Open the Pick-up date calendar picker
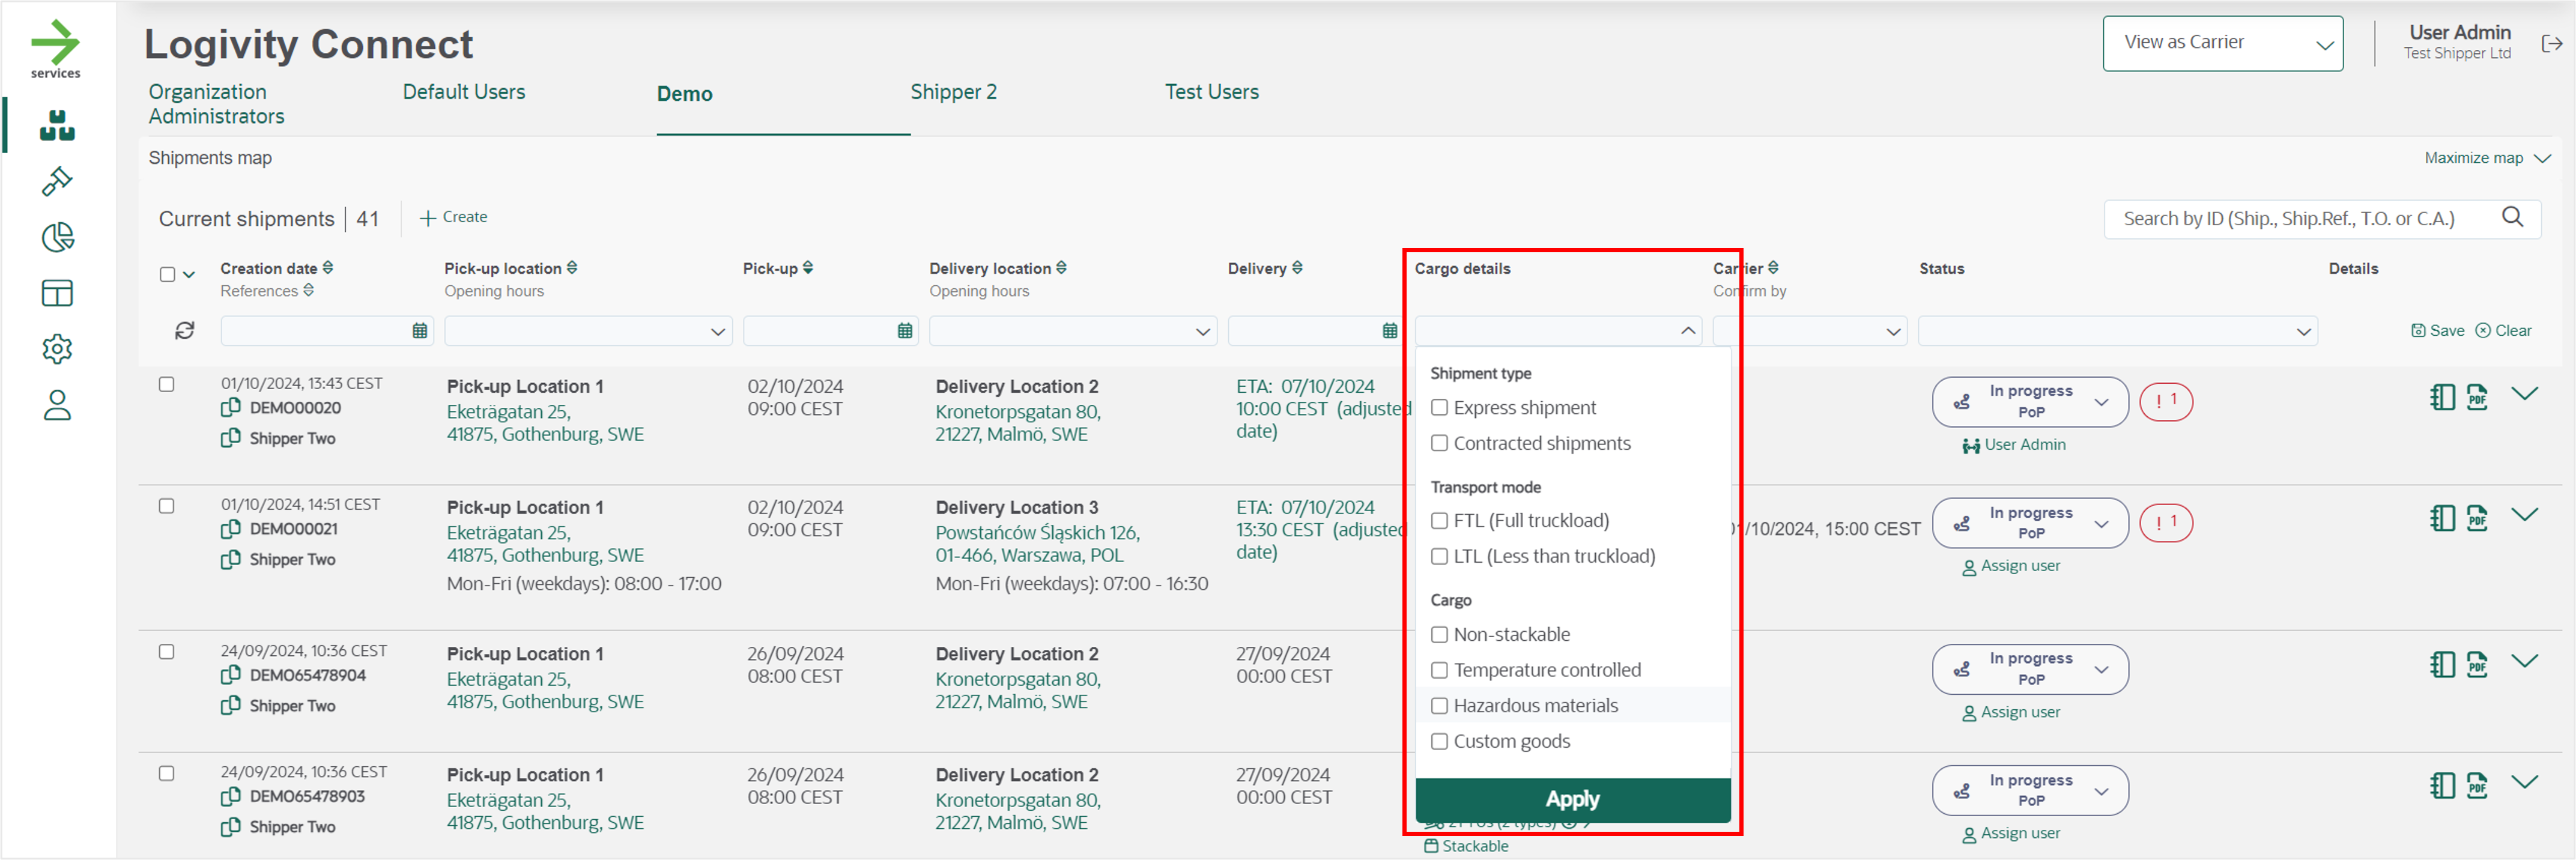The height and width of the screenshot is (860, 2576). click(x=905, y=331)
